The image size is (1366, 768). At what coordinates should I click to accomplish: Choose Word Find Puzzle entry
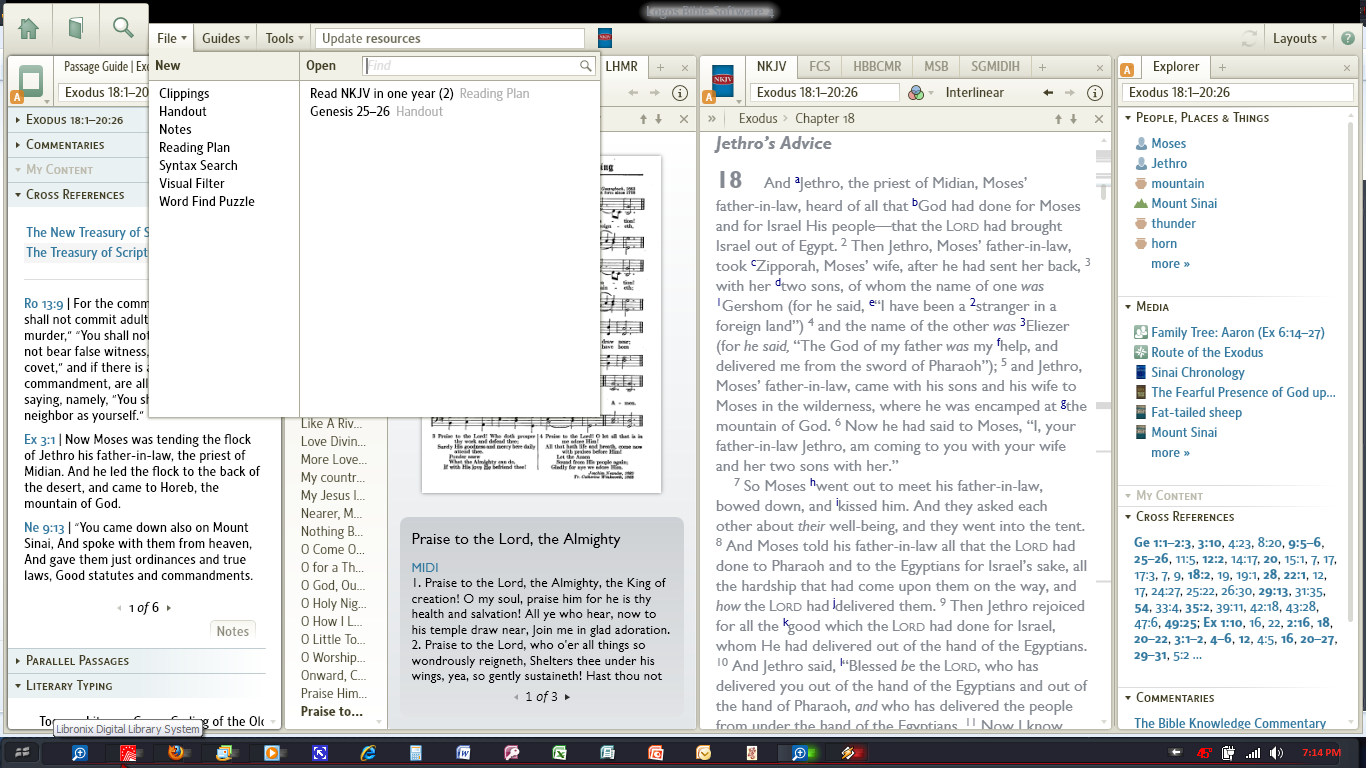pyautogui.click(x=207, y=201)
